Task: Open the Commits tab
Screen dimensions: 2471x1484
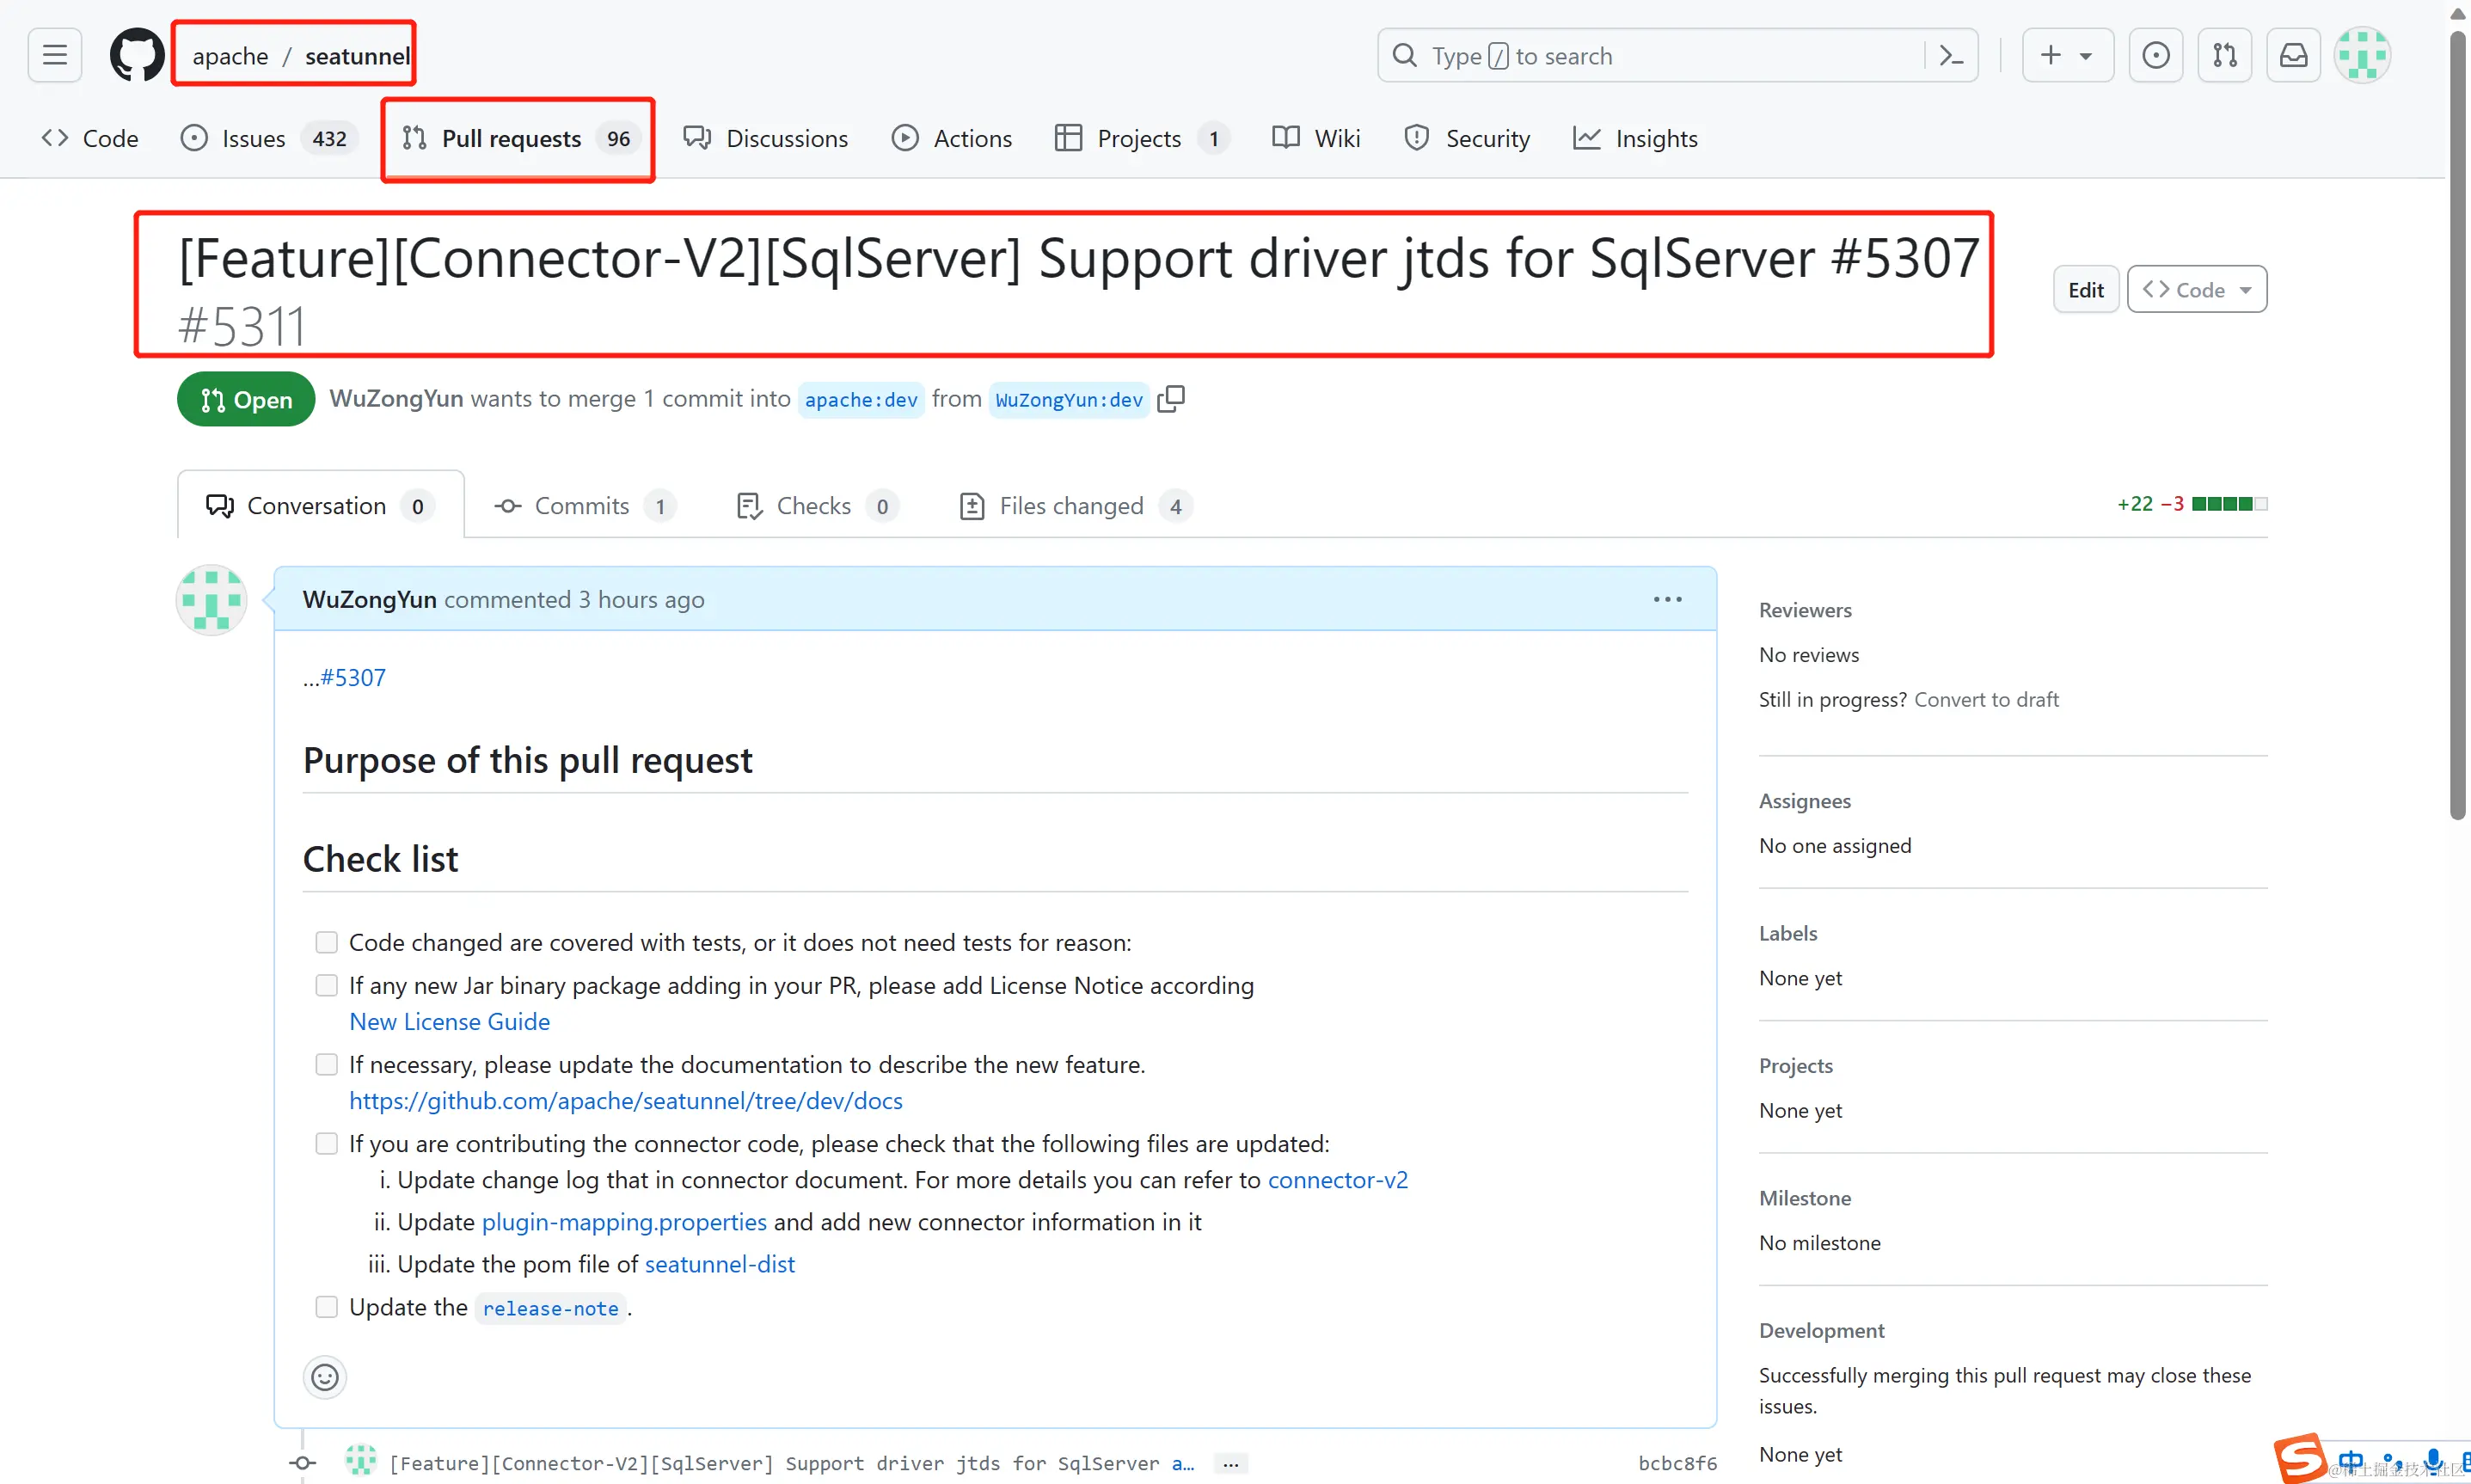Action: [x=583, y=506]
